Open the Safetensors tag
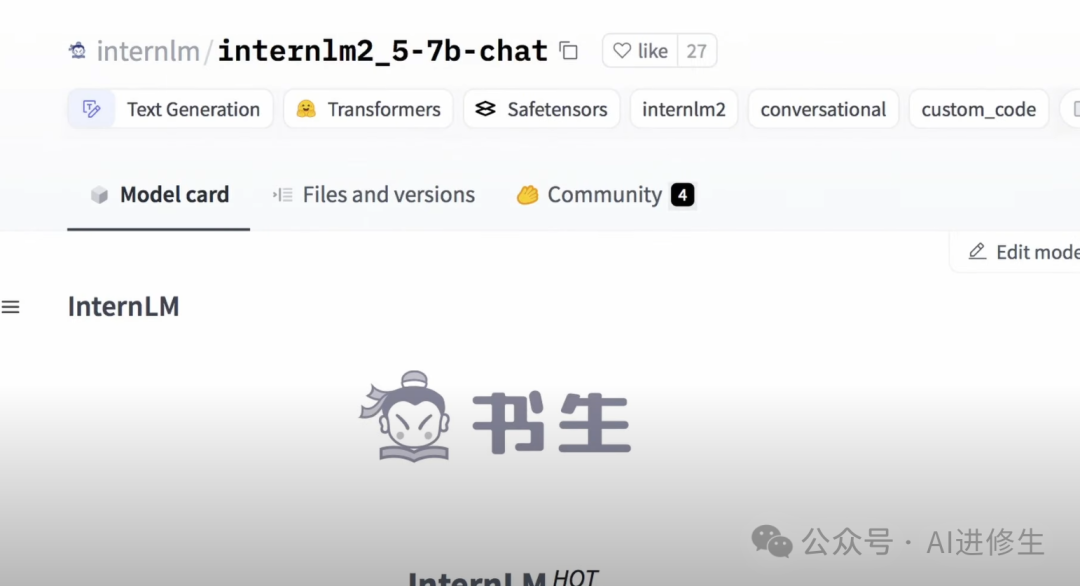The height and width of the screenshot is (586, 1080). point(541,109)
